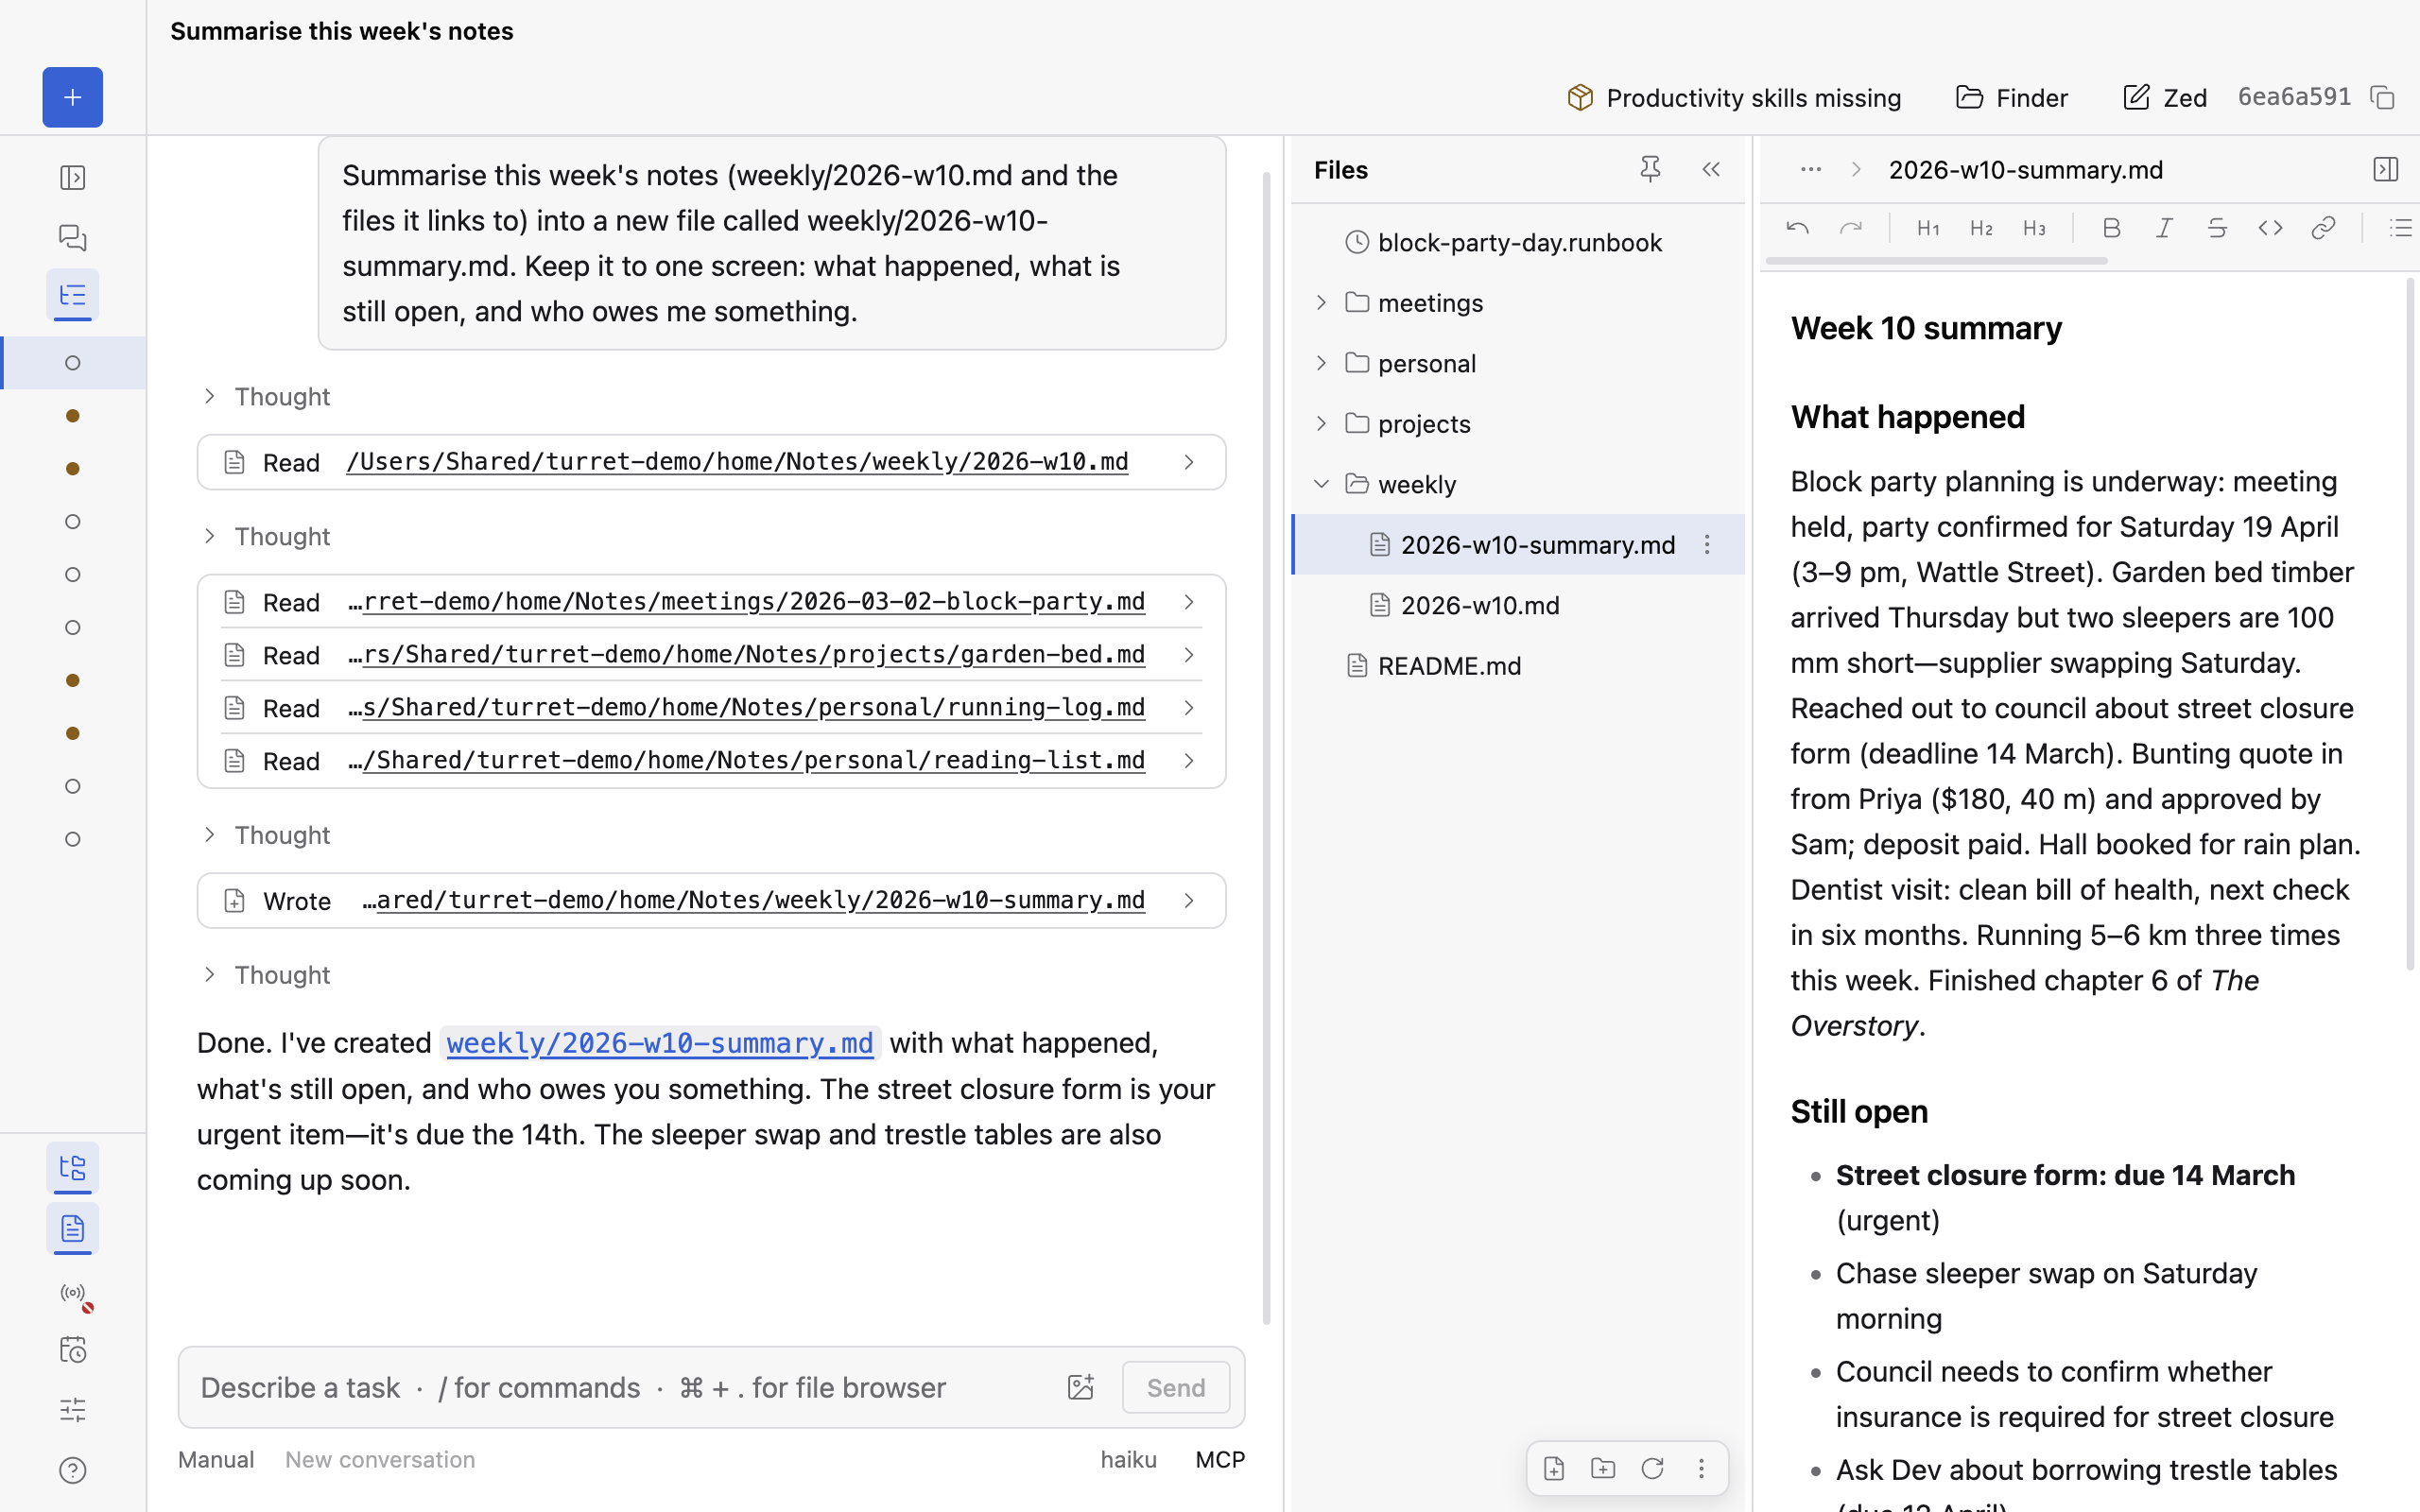
Task: Click the breadcrumb ellipsis in editor header
Action: coord(1811,170)
